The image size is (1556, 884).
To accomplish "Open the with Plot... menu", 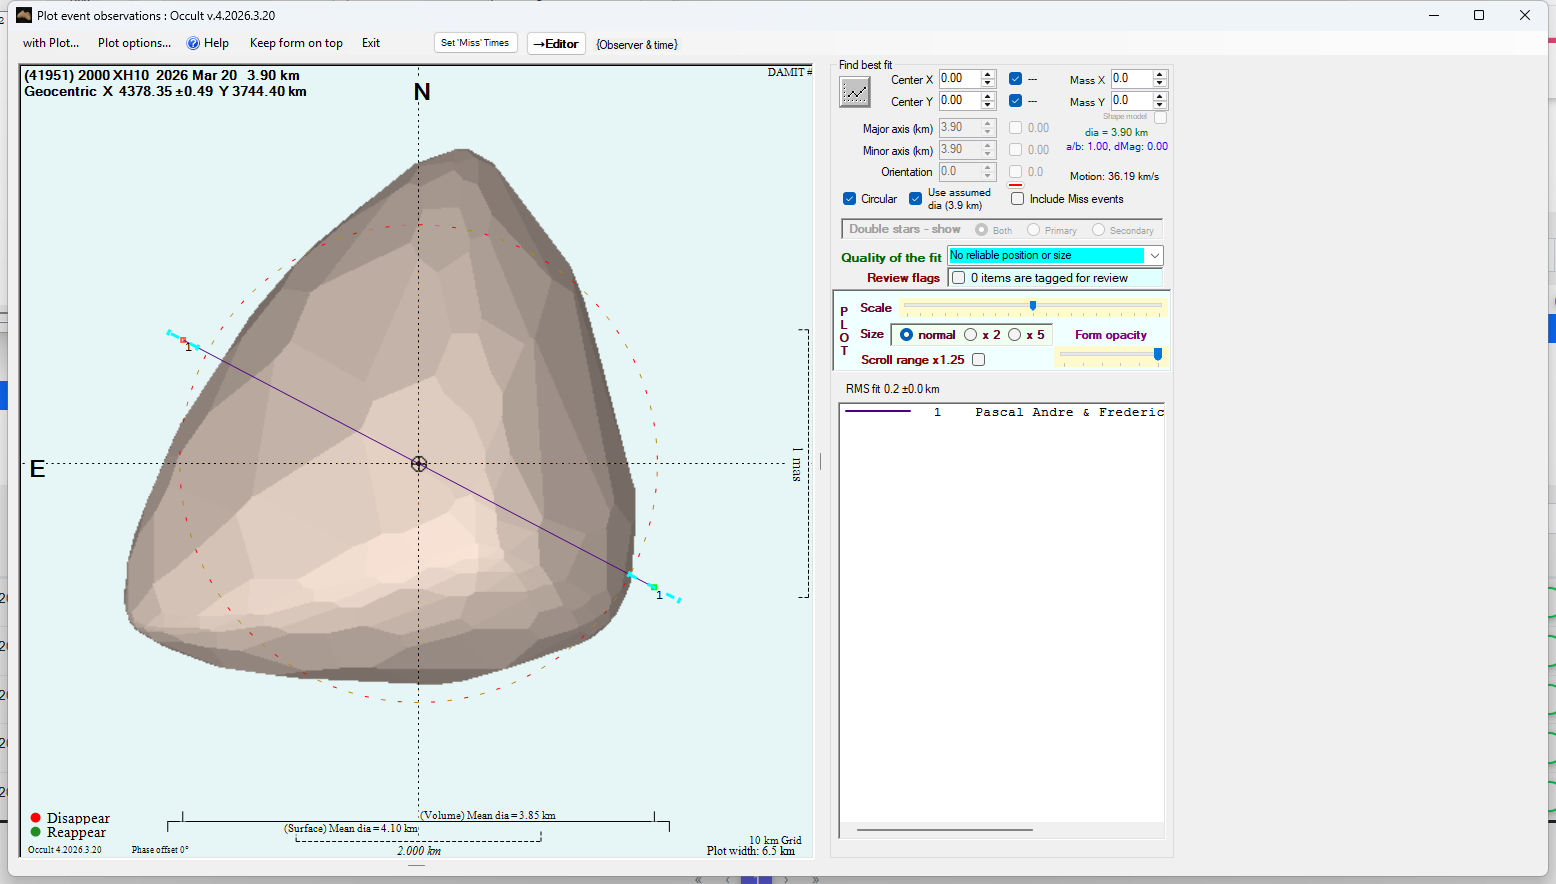I will pos(50,43).
